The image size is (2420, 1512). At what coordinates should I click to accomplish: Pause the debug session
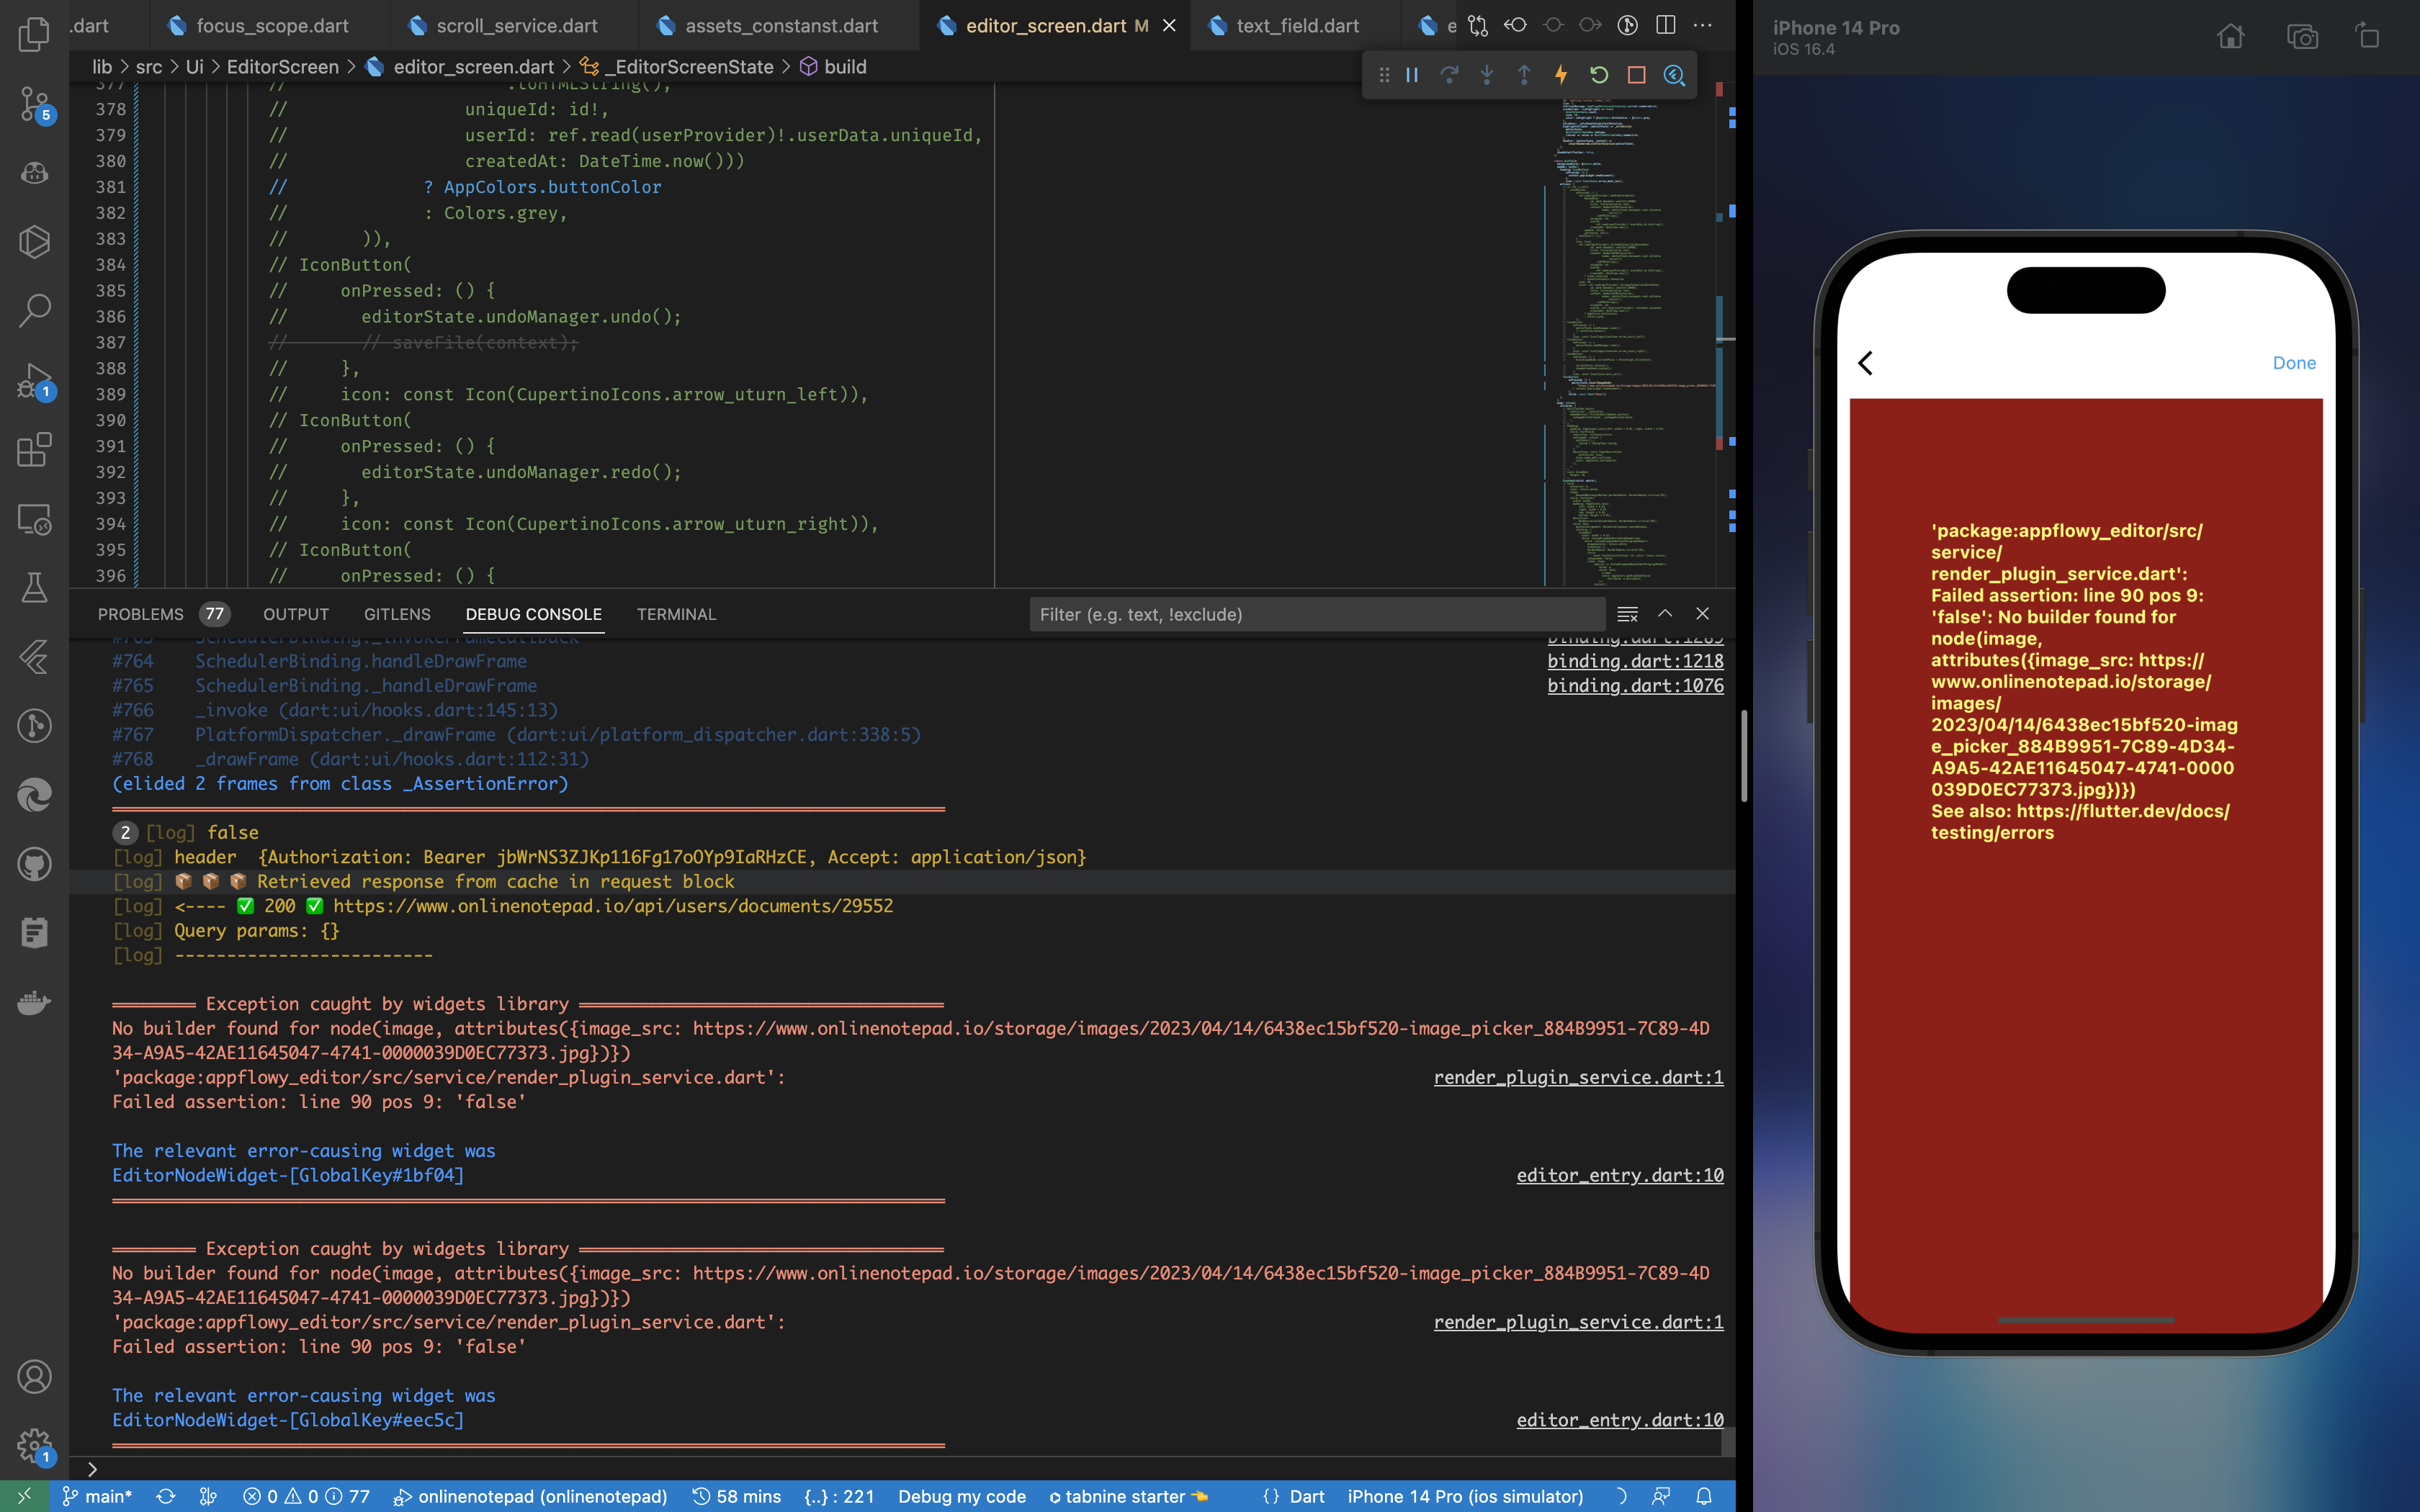1412,75
